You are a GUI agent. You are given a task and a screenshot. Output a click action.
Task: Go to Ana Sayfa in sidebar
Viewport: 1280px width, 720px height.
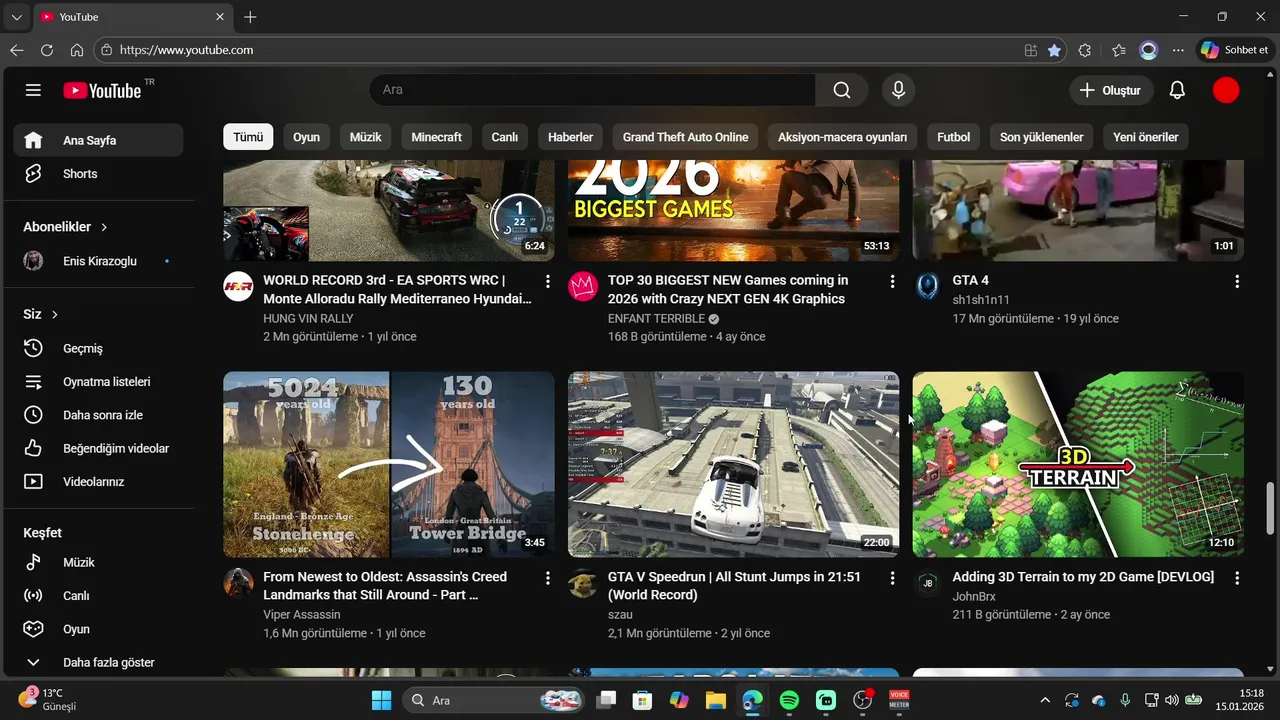click(98, 140)
